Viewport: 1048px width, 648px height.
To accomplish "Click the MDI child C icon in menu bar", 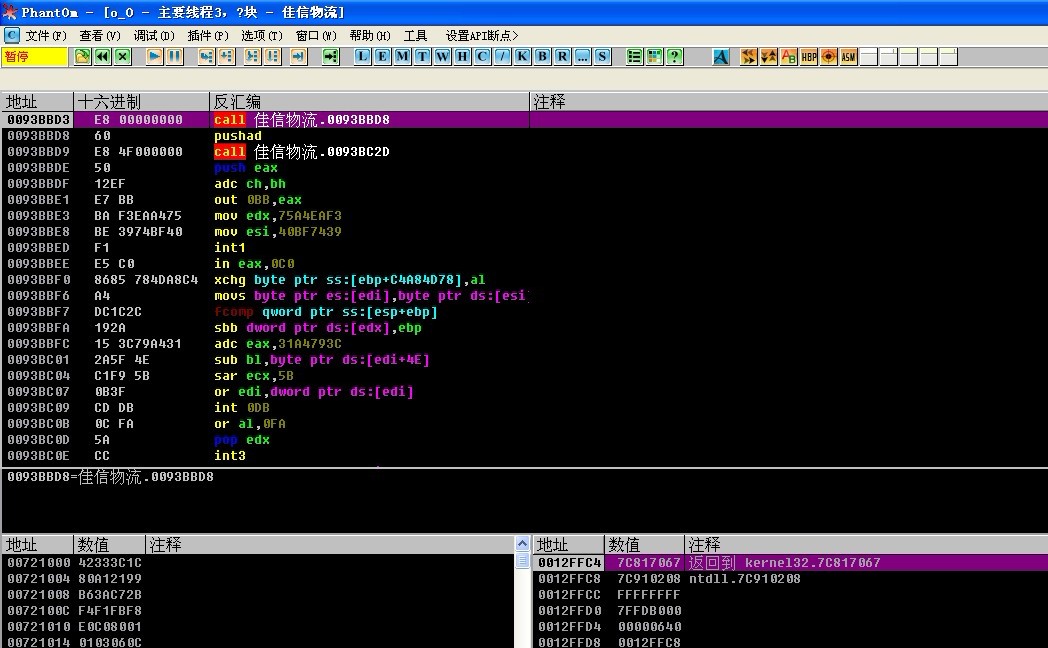I will click(11, 35).
